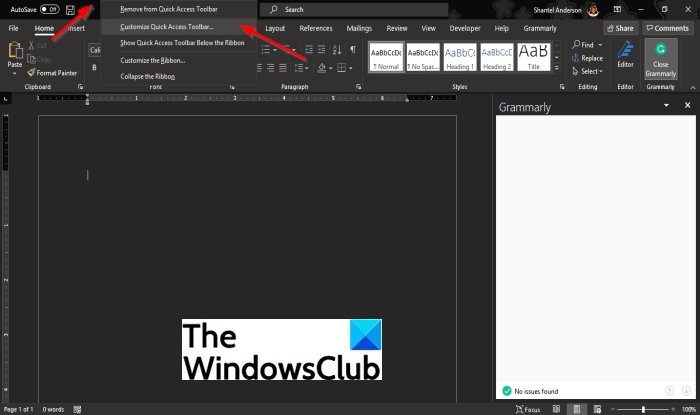Open the References ribbon tab
The image size is (700, 415).
tap(316, 28)
